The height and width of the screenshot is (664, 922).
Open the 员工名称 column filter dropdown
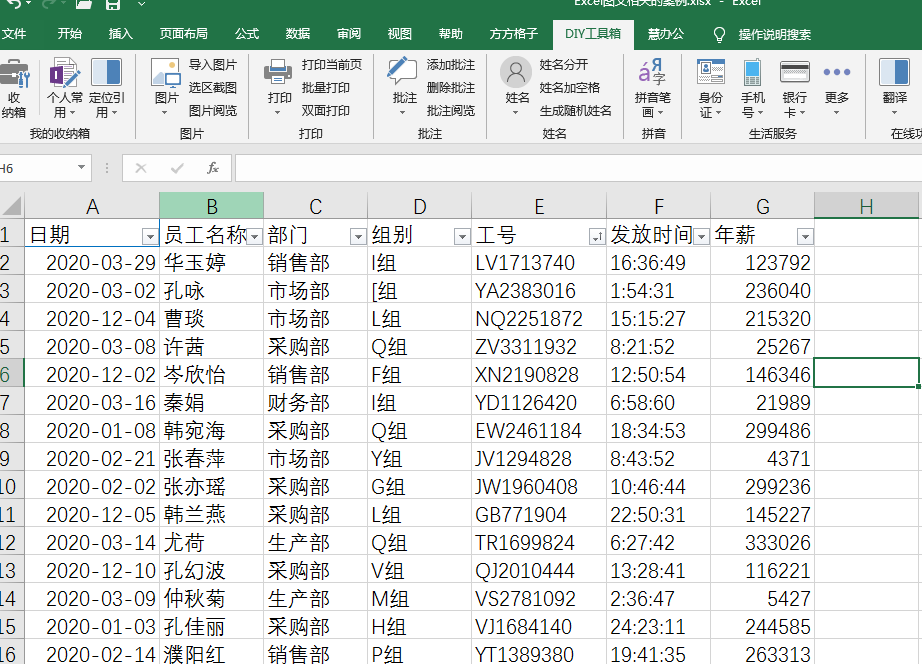[254, 236]
